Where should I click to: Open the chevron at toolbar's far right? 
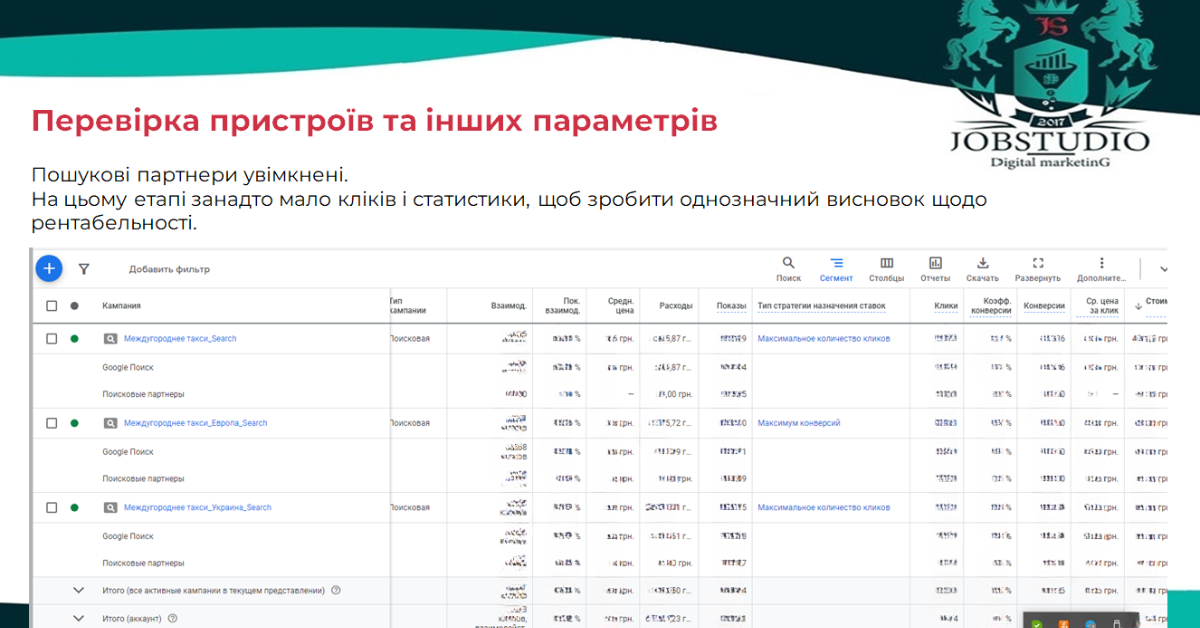[x=1163, y=268]
